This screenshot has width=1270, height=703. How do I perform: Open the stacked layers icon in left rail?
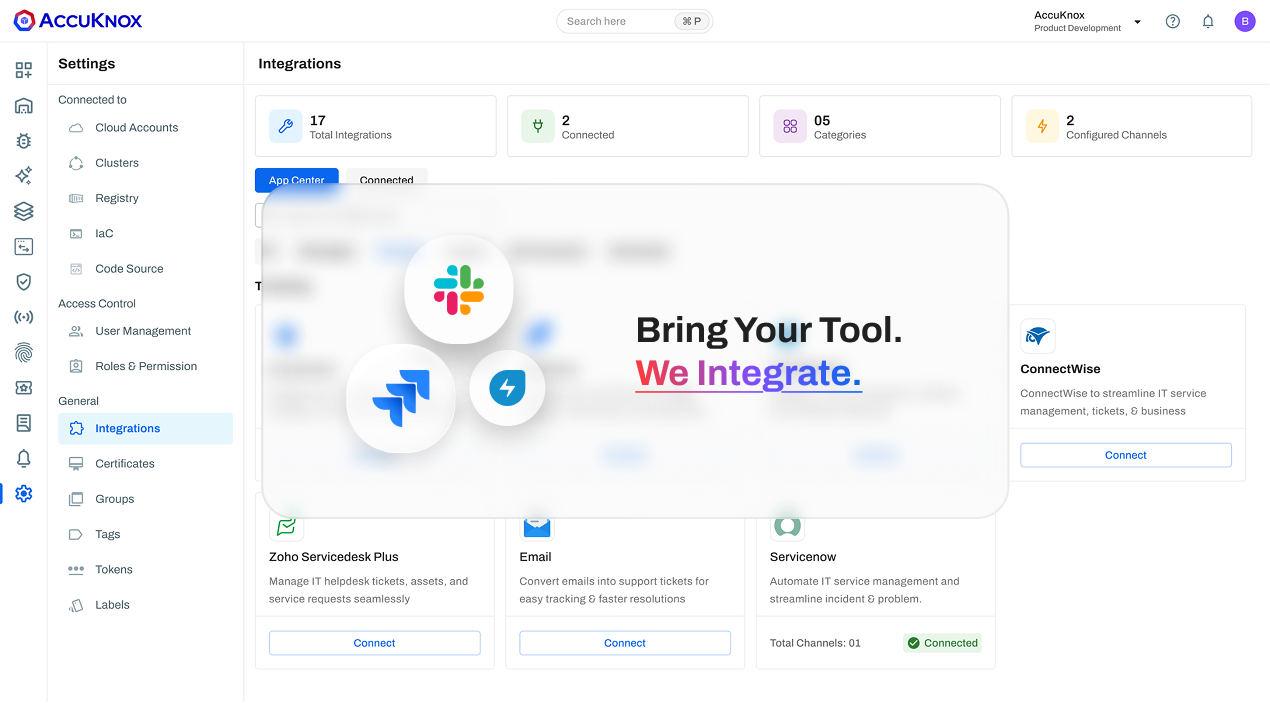[24, 211]
